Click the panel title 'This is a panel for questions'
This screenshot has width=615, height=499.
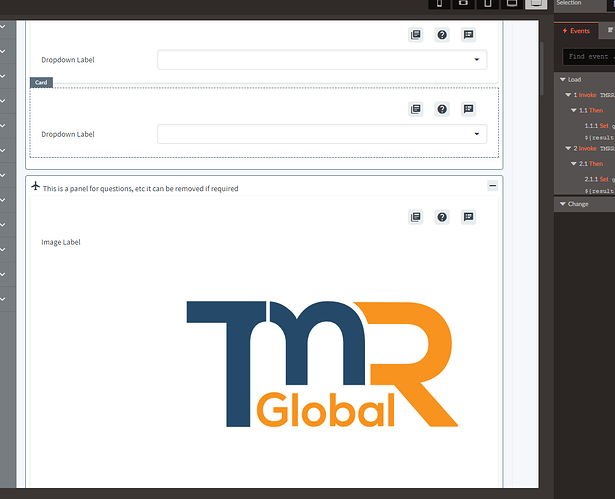click(140, 189)
